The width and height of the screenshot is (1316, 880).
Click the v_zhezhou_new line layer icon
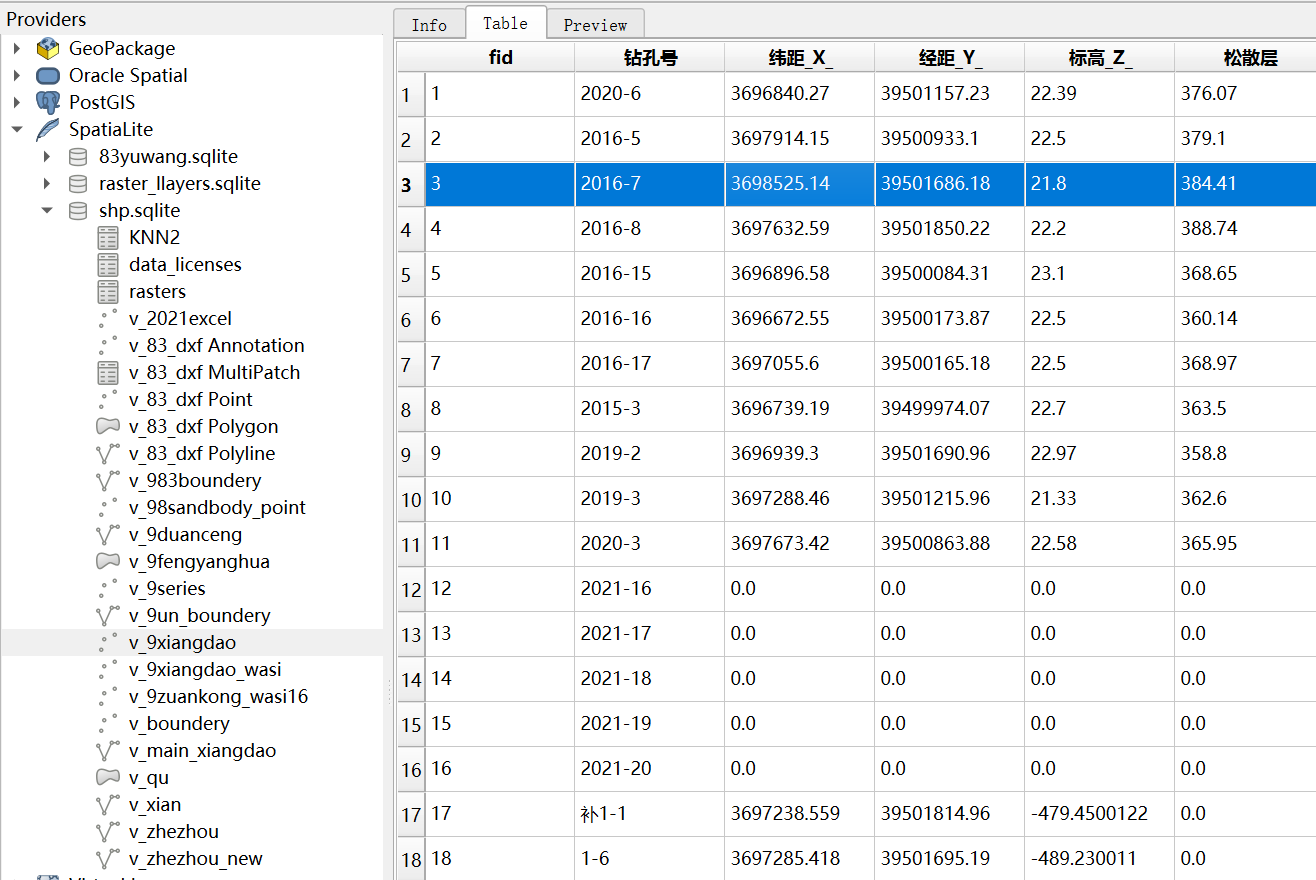108,859
